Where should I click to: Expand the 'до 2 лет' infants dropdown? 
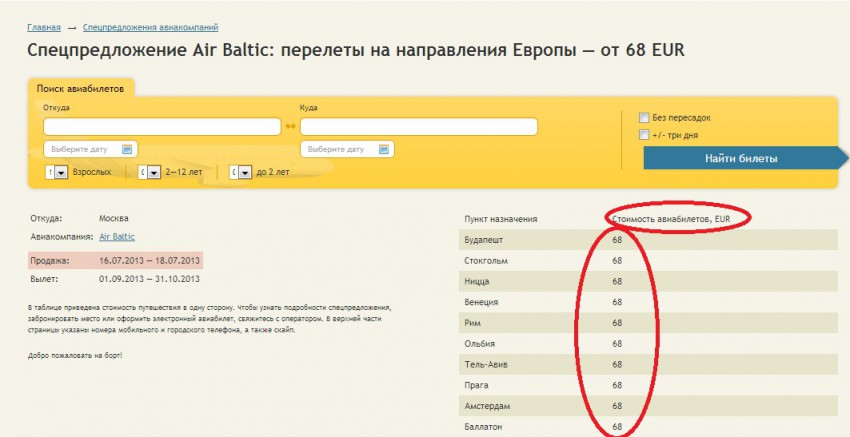245,173
